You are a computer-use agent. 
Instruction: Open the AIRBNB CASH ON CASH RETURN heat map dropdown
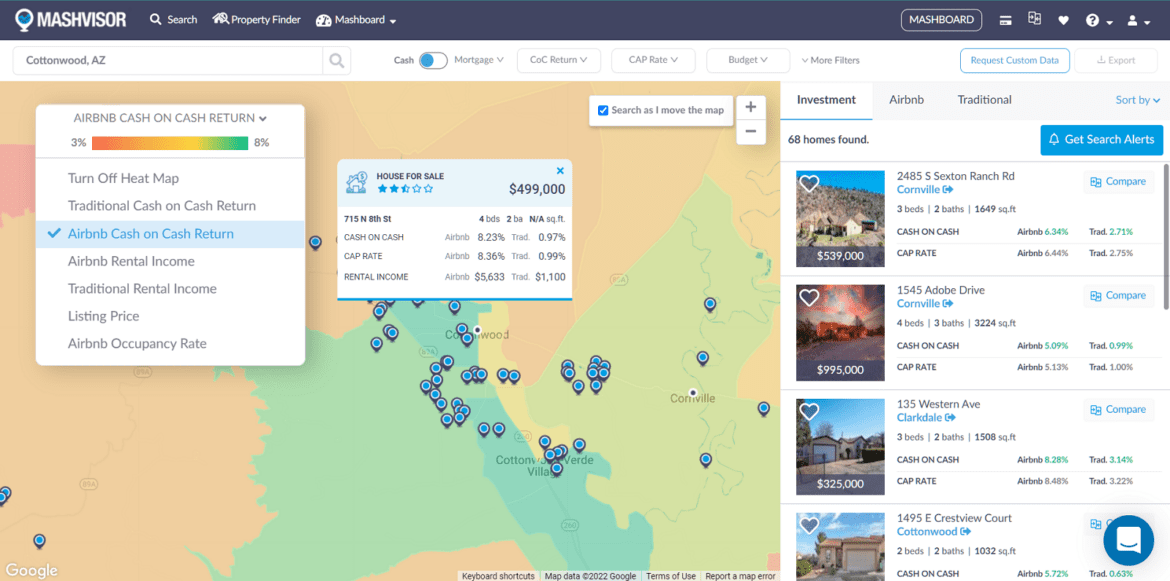click(x=169, y=117)
